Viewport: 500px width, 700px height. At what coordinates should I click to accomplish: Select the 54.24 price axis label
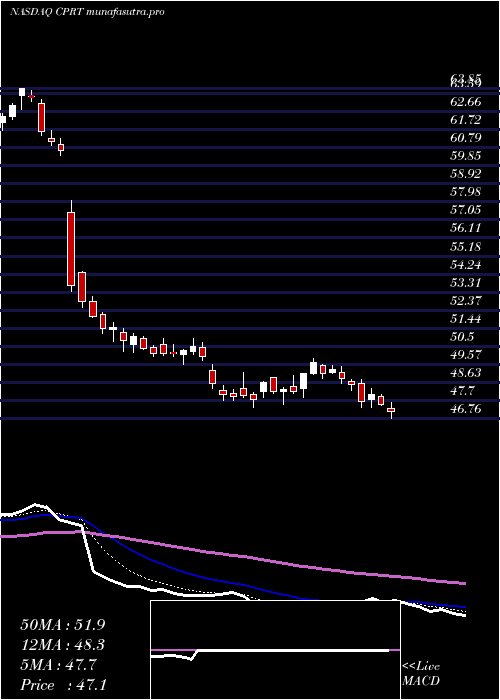point(466,265)
